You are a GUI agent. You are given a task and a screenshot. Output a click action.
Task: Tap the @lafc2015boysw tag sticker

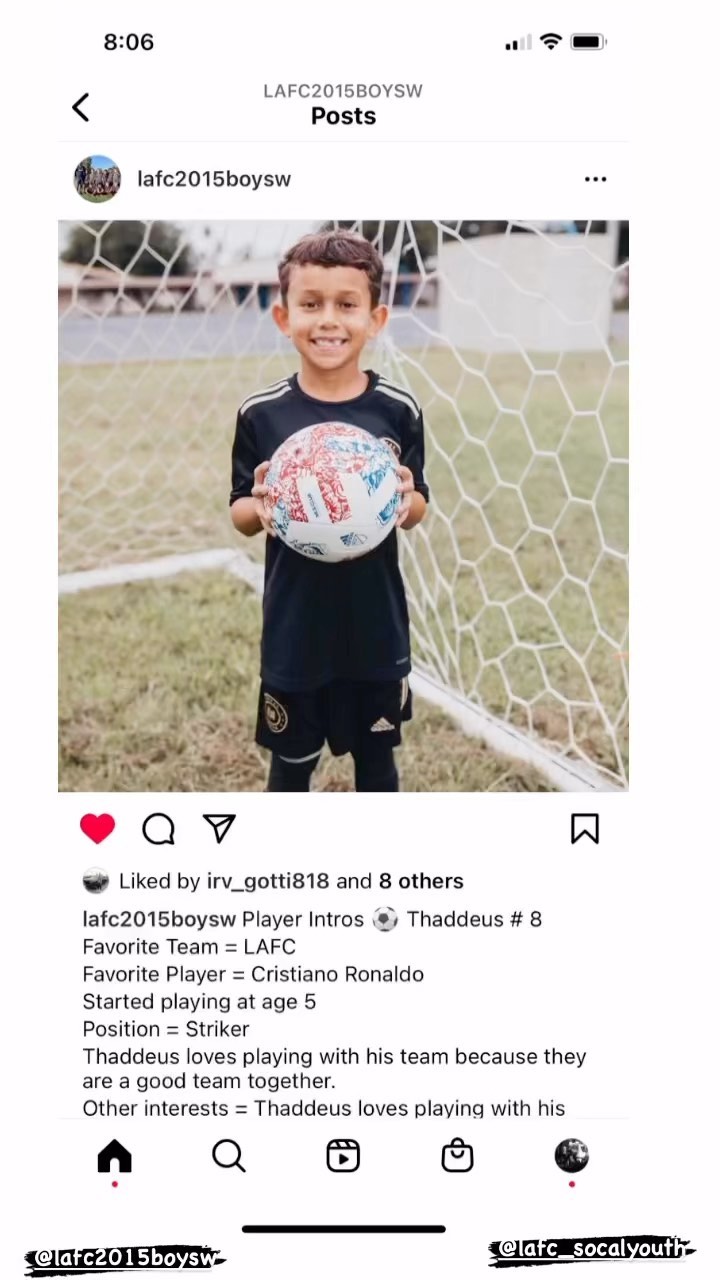(x=125, y=1259)
